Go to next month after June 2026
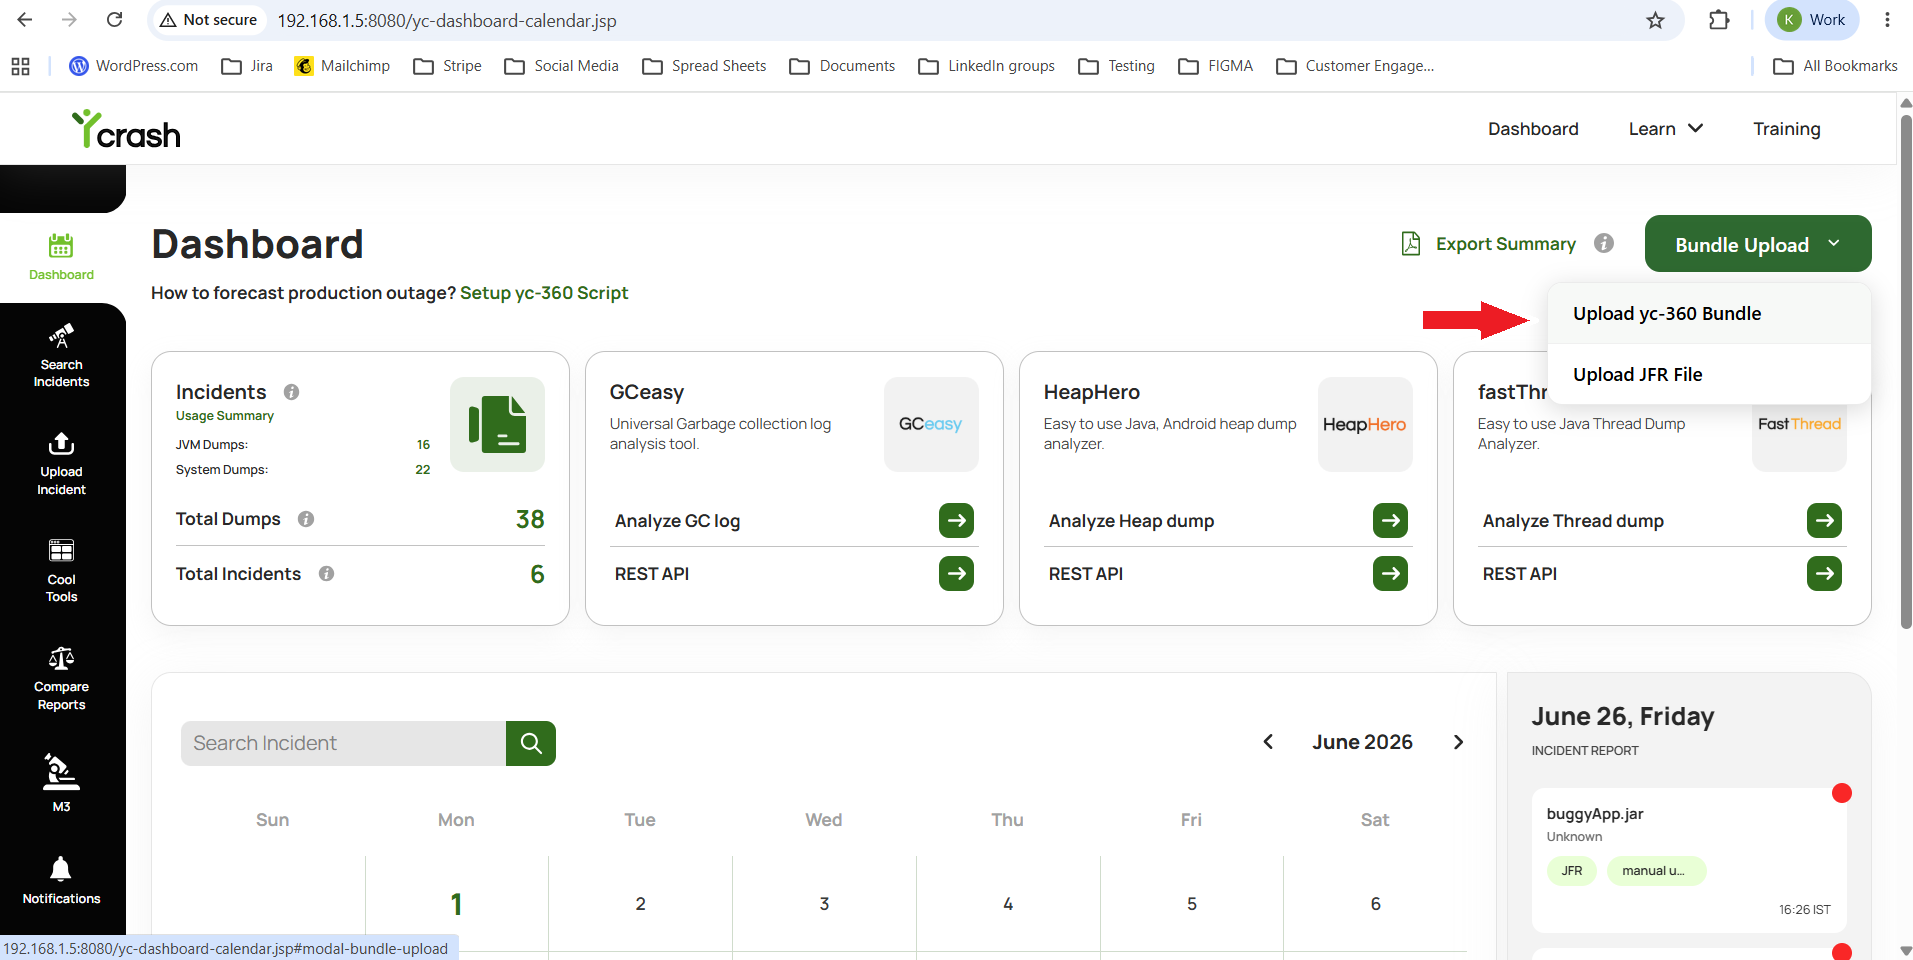The image size is (1913, 960). (x=1458, y=742)
